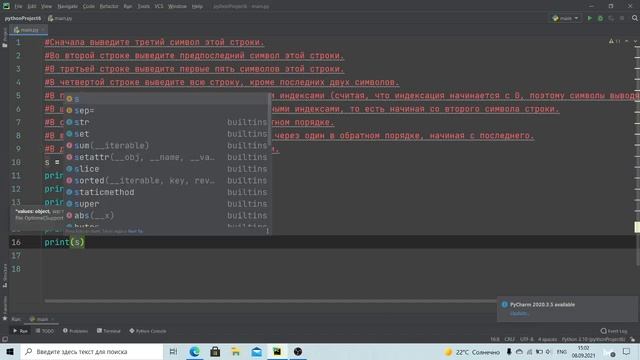Go to next highlighted error arrow
The image size is (640, 360).
(x=635, y=41)
